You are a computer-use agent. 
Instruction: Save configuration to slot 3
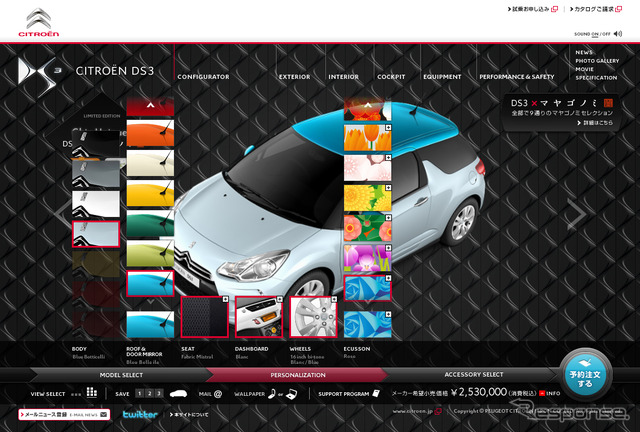tap(159, 394)
